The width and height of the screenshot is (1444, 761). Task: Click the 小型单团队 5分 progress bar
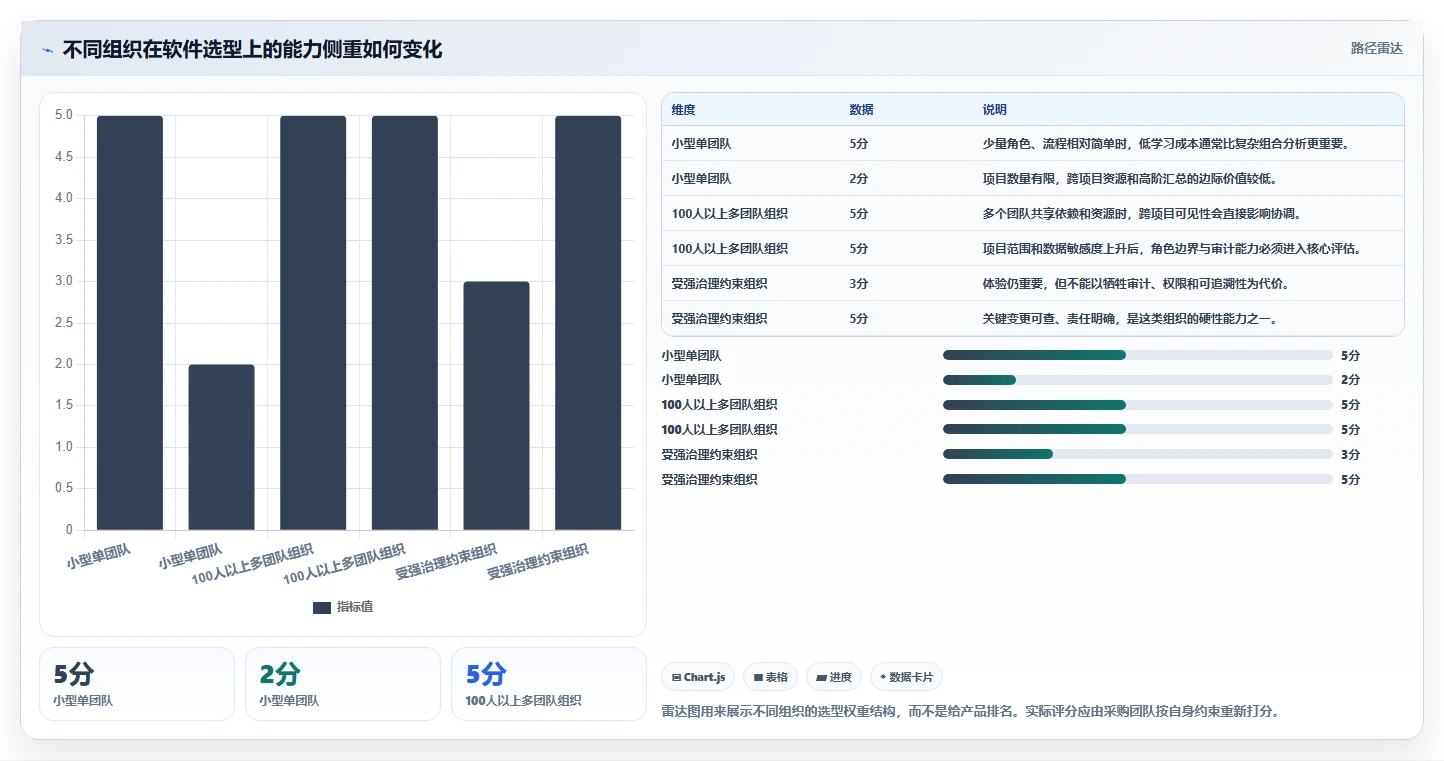[x=1138, y=355]
